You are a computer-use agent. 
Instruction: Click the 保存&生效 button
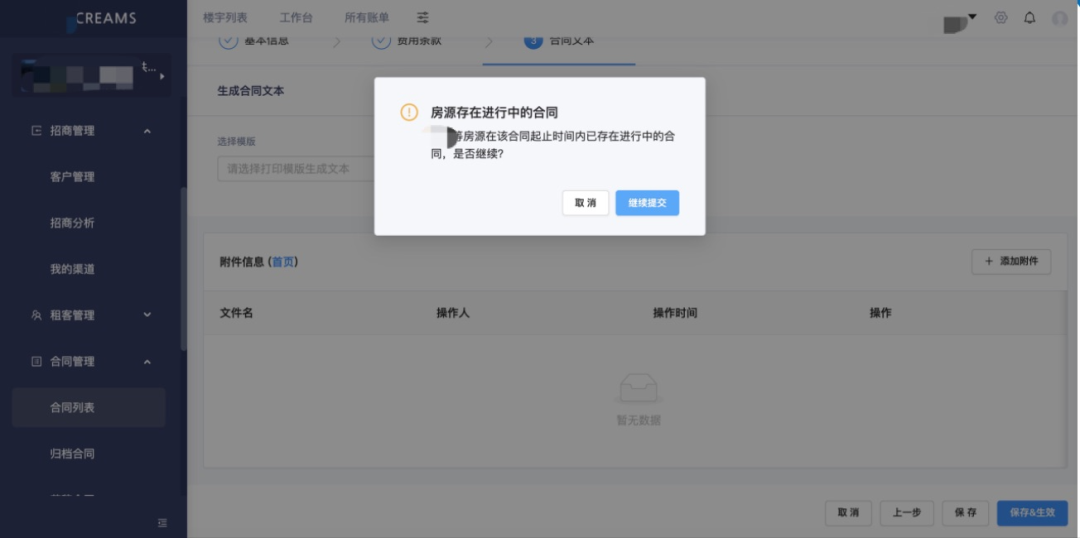(1032, 513)
